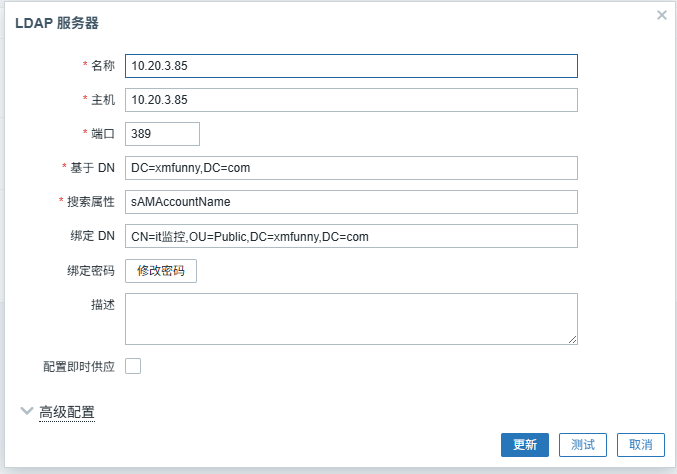The height and width of the screenshot is (474, 677).
Task: Close the LDAP 服务器 dialog
Action: [x=661, y=15]
